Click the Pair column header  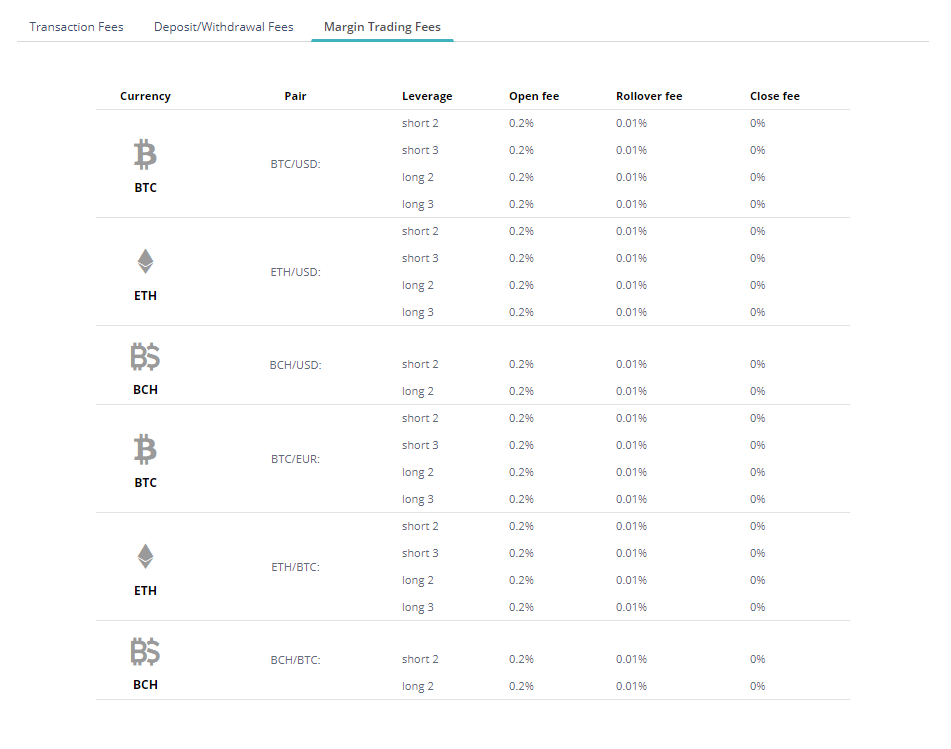tap(295, 97)
